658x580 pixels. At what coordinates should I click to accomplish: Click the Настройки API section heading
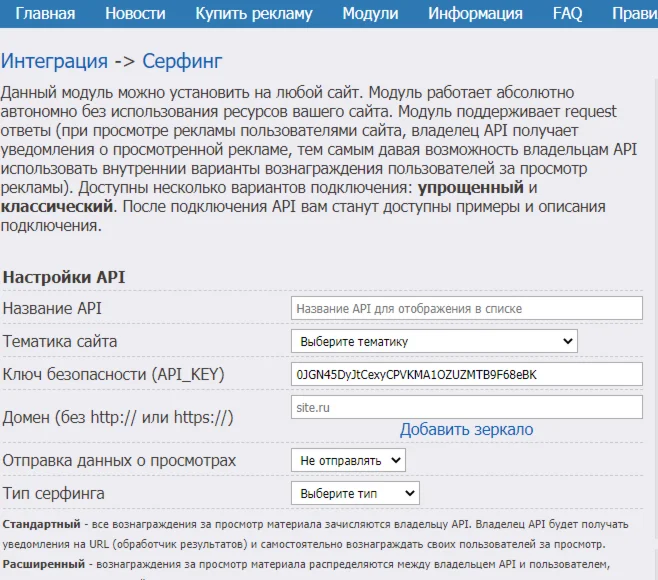pos(64,277)
